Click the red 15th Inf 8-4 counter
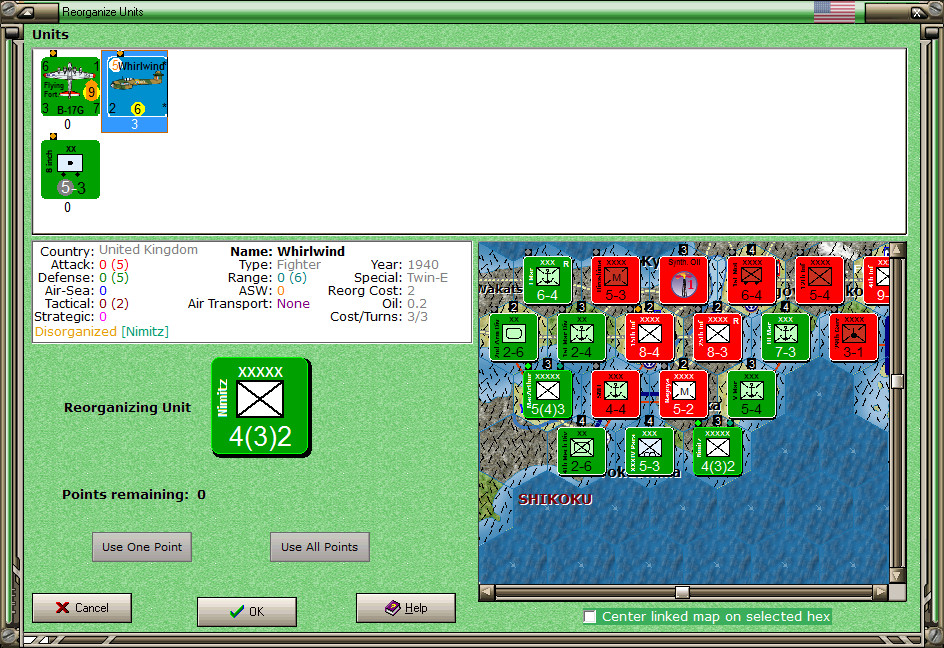This screenshot has width=944, height=648. click(650, 337)
